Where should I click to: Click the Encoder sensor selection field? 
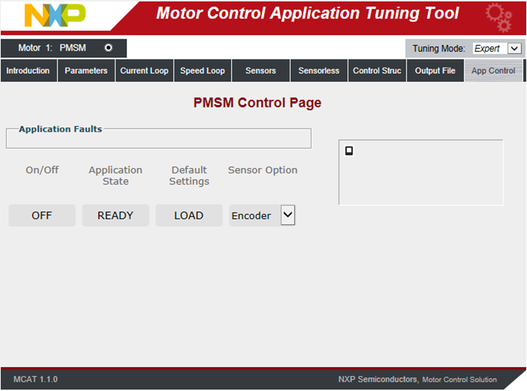pyautogui.click(x=262, y=215)
